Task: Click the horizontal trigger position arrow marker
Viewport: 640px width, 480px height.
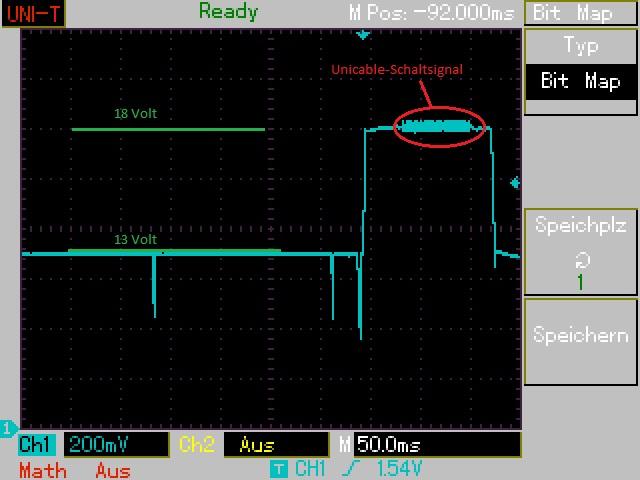Action: point(363,35)
